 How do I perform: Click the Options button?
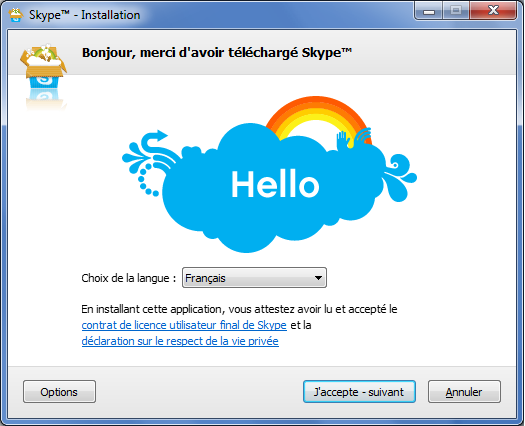[x=59, y=392]
